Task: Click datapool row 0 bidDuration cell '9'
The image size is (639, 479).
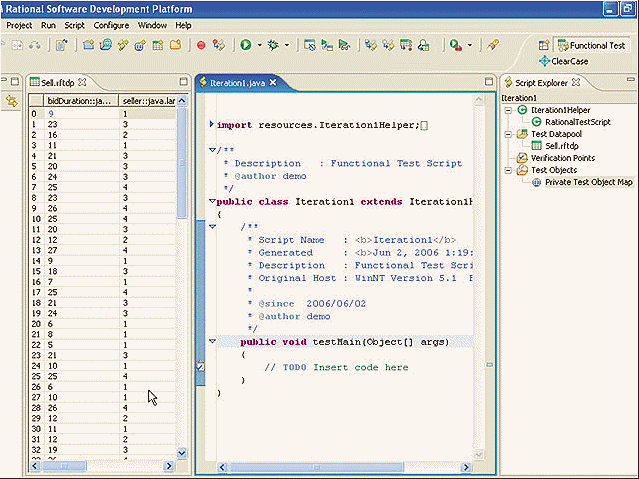Action: coord(81,114)
